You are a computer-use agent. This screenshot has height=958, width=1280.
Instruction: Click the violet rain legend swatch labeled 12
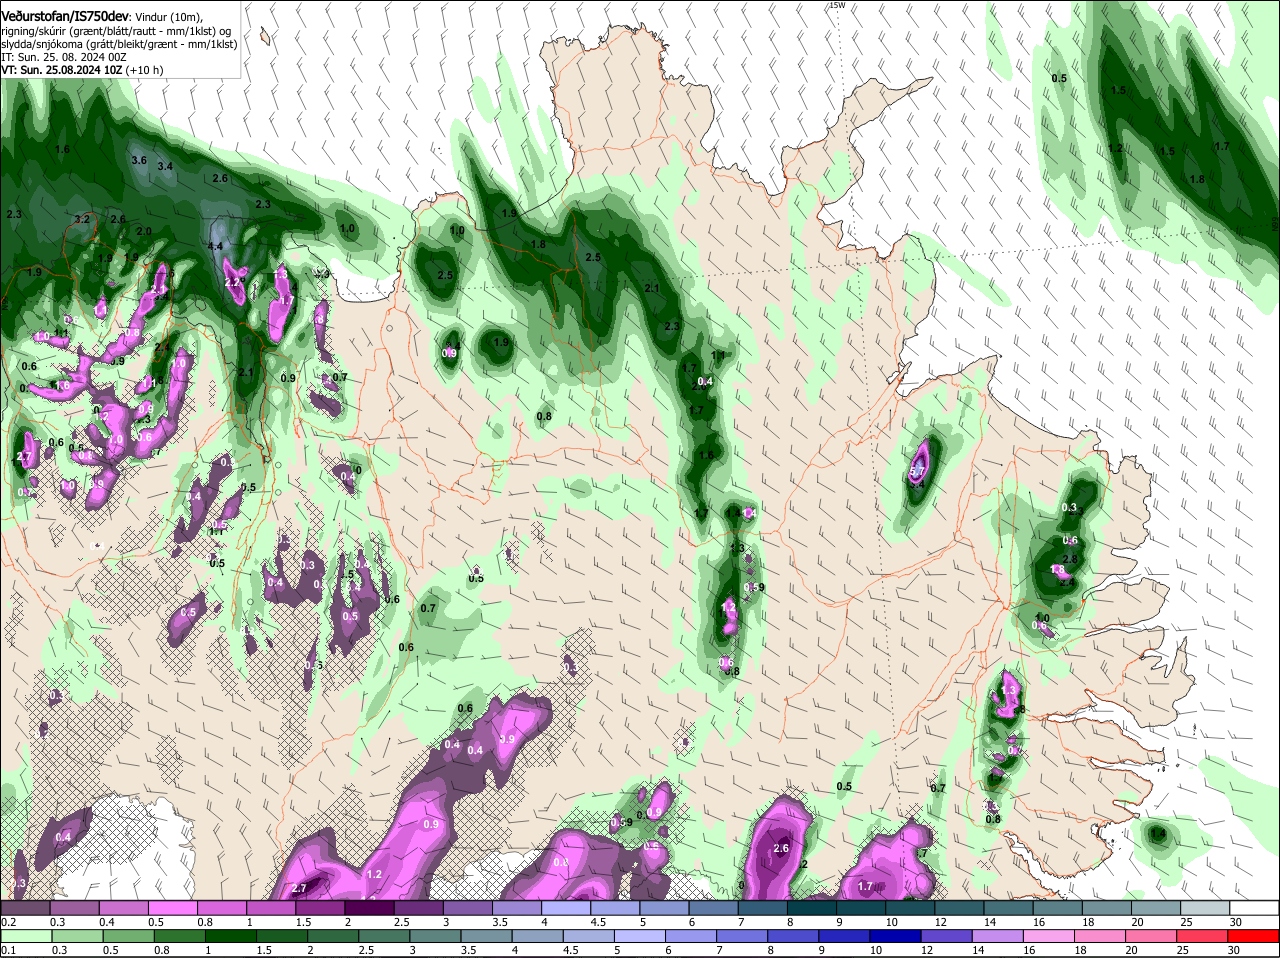click(x=949, y=936)
